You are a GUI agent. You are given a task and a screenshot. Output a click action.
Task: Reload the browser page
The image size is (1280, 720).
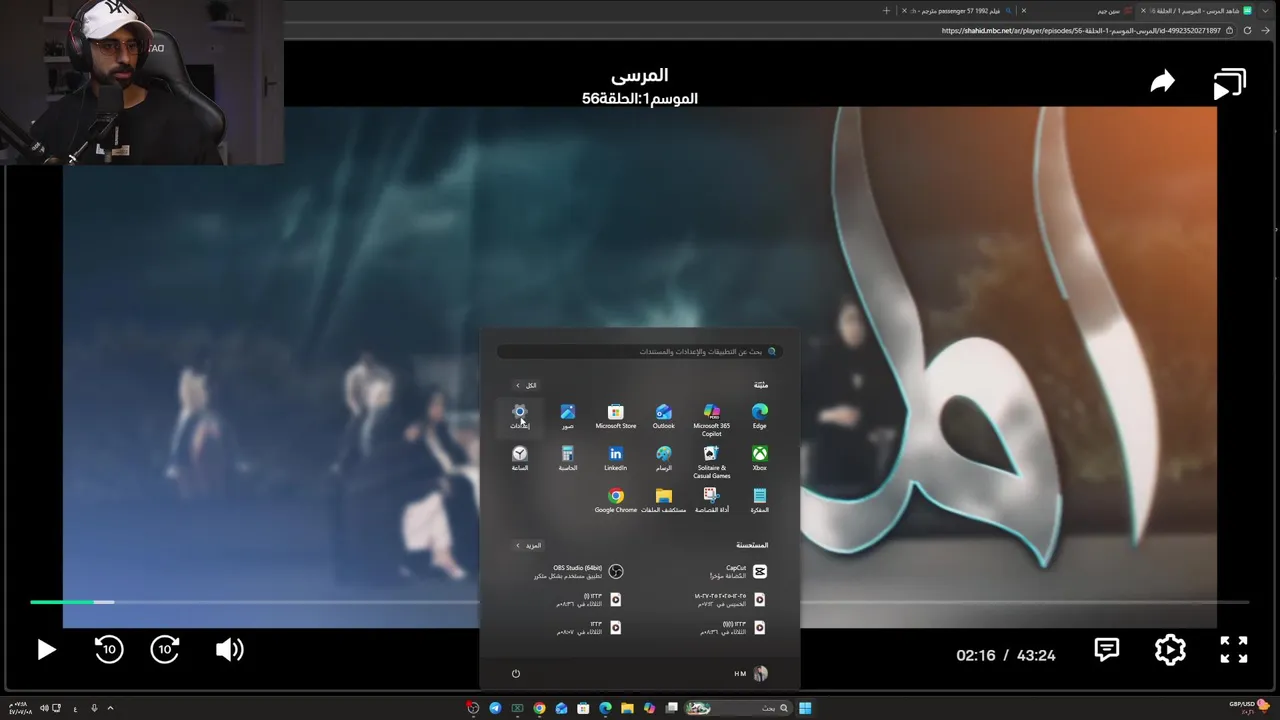pos(1247,31)
